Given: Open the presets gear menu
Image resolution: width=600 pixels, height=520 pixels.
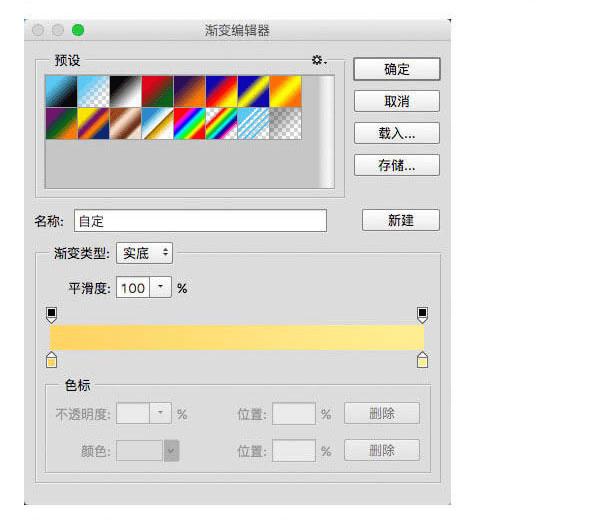Looking at the screenshot, I should click(x=319, y=60).
